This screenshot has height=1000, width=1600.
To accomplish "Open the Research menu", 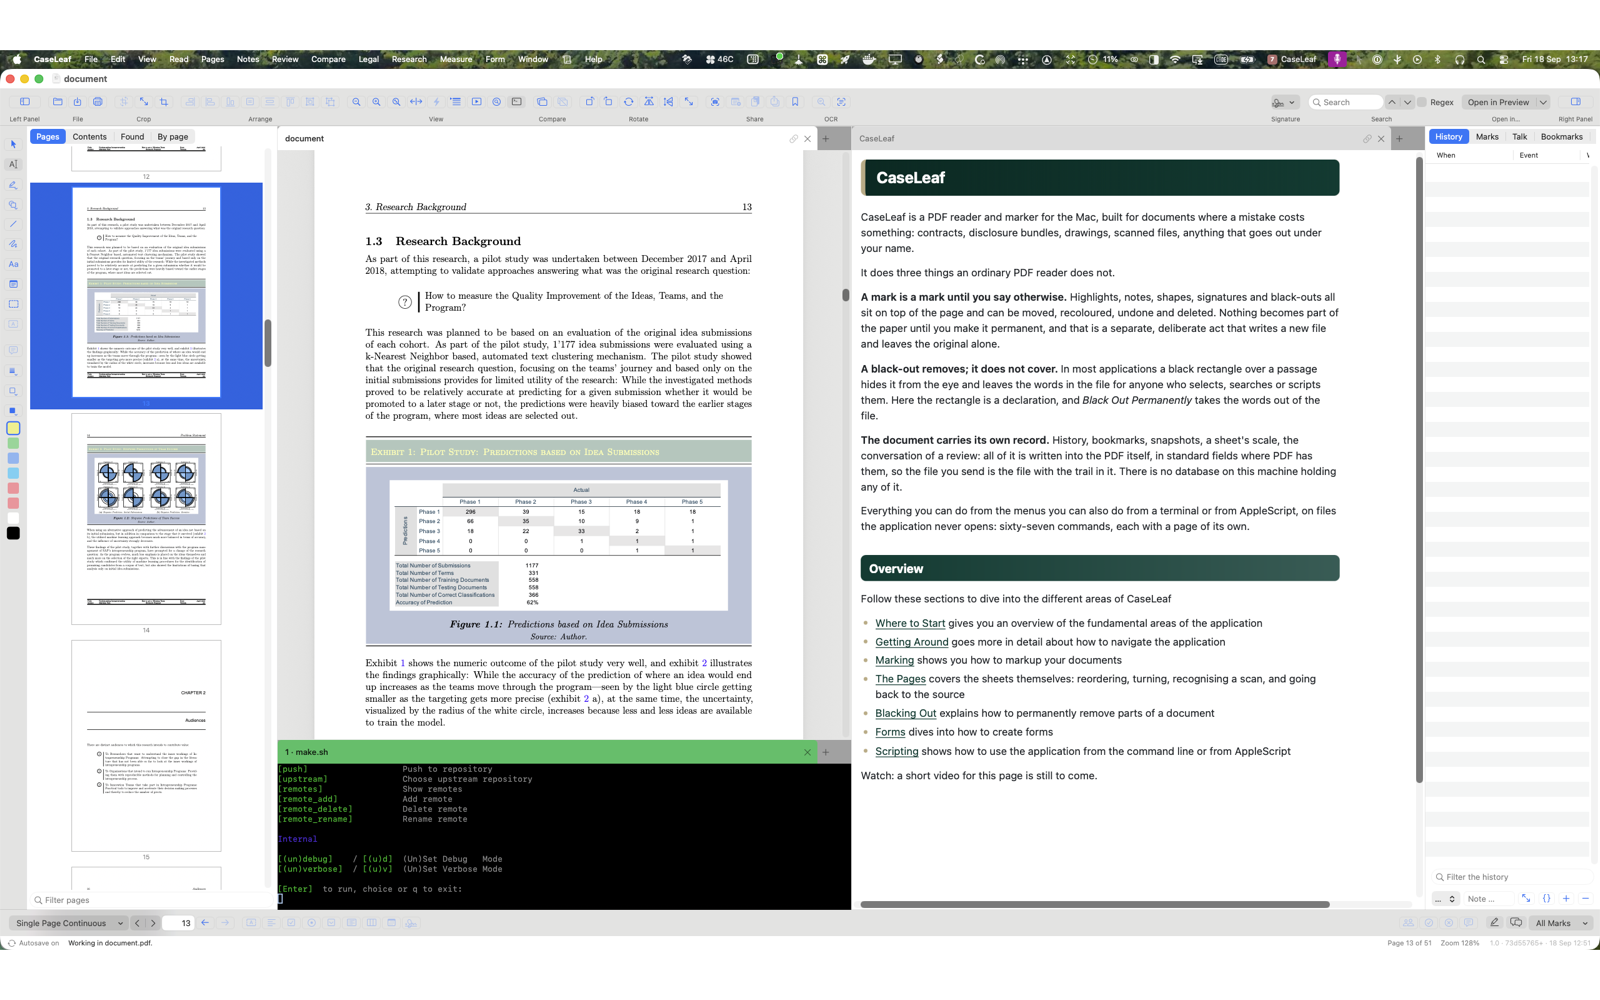I will click(x=409, y=59).
